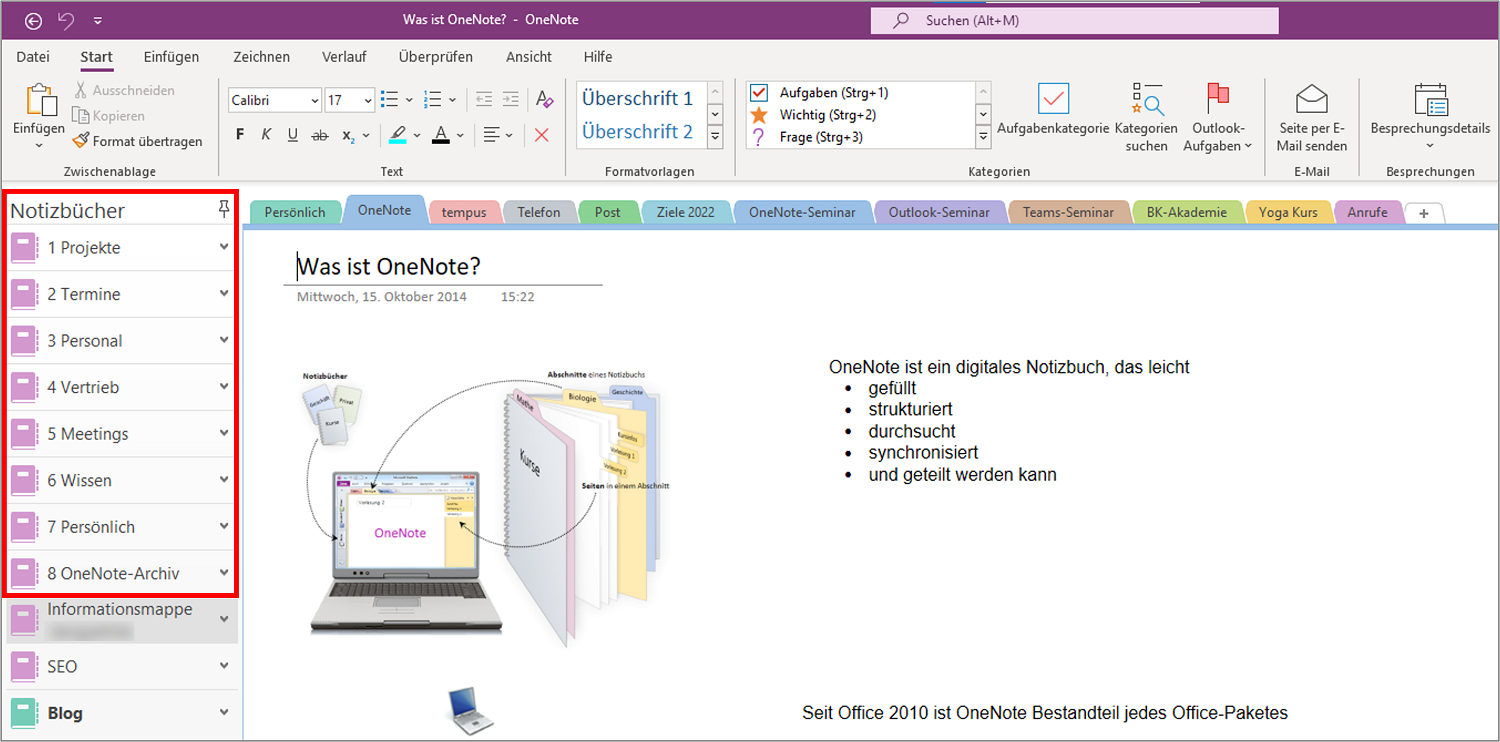Underline the selected text
This screenshot has height=742, width=1500.
[293, 135]
